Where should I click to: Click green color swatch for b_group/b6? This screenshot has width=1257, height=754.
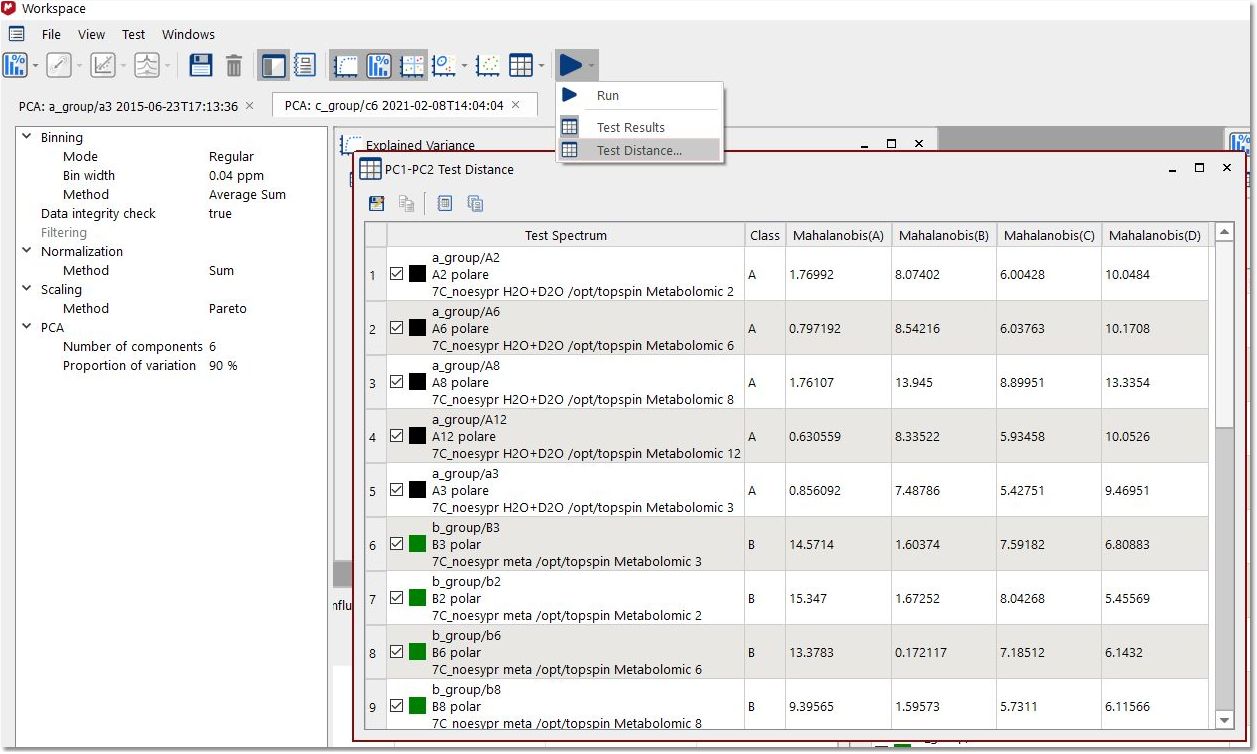click(417, 652)
